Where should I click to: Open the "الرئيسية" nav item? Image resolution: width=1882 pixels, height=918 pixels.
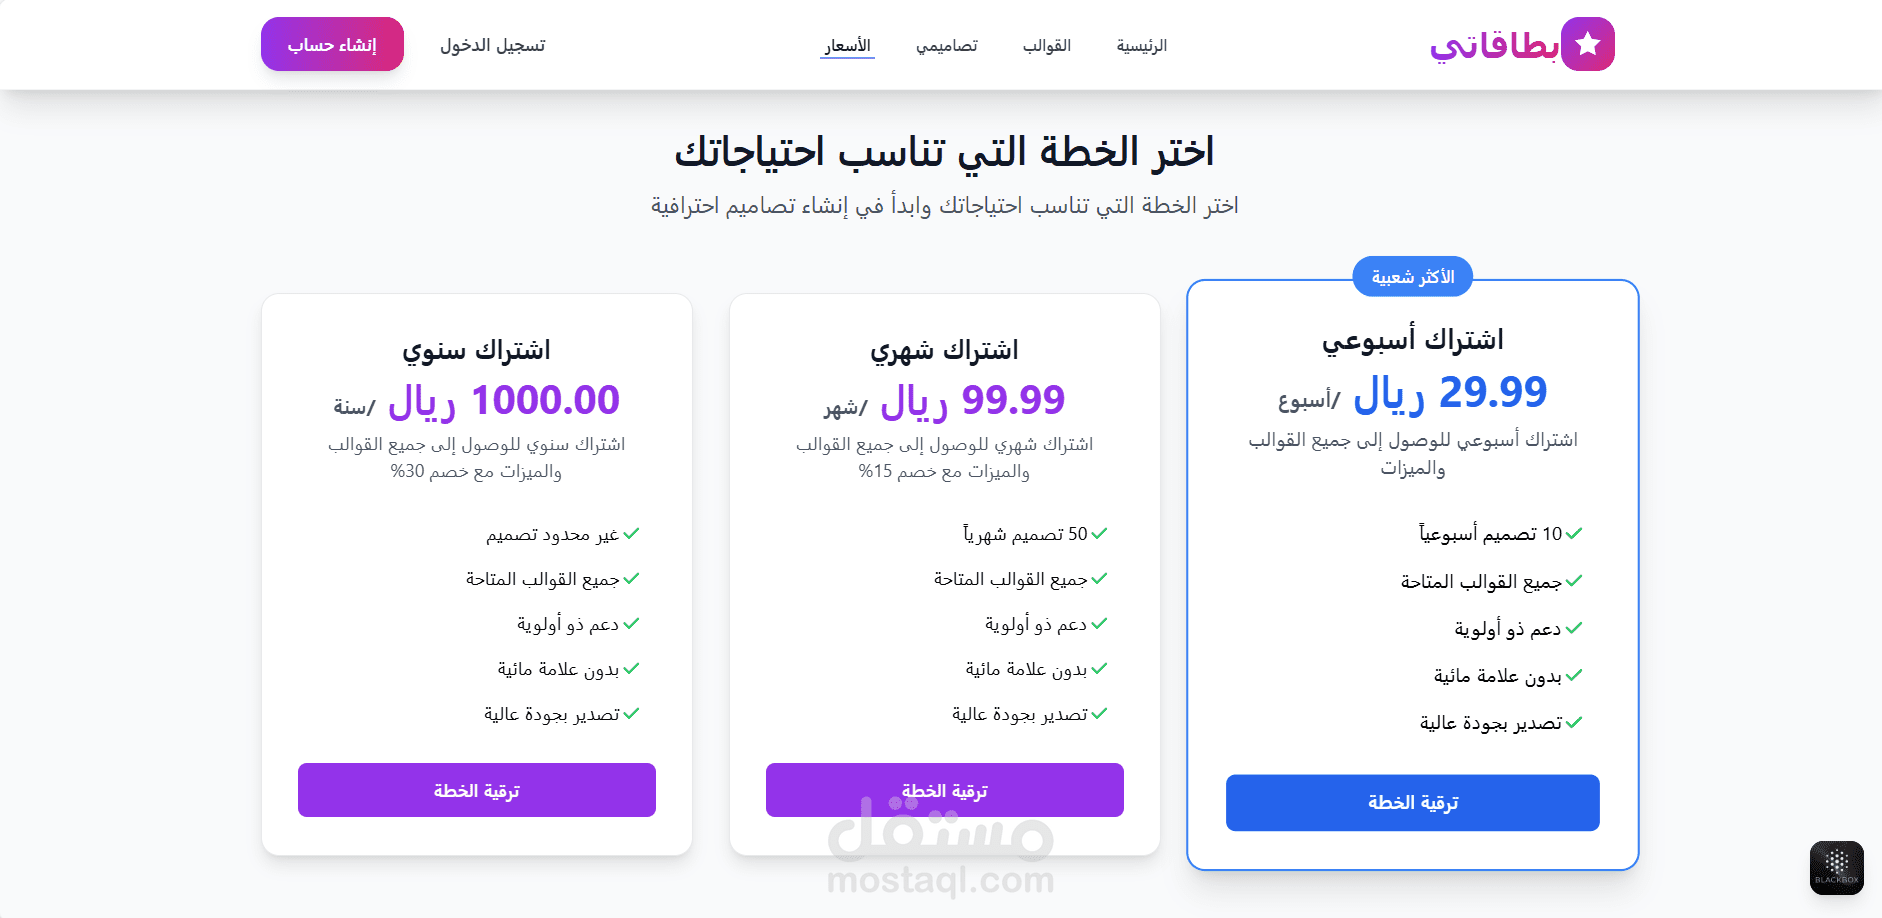[x=1141, y=46]
